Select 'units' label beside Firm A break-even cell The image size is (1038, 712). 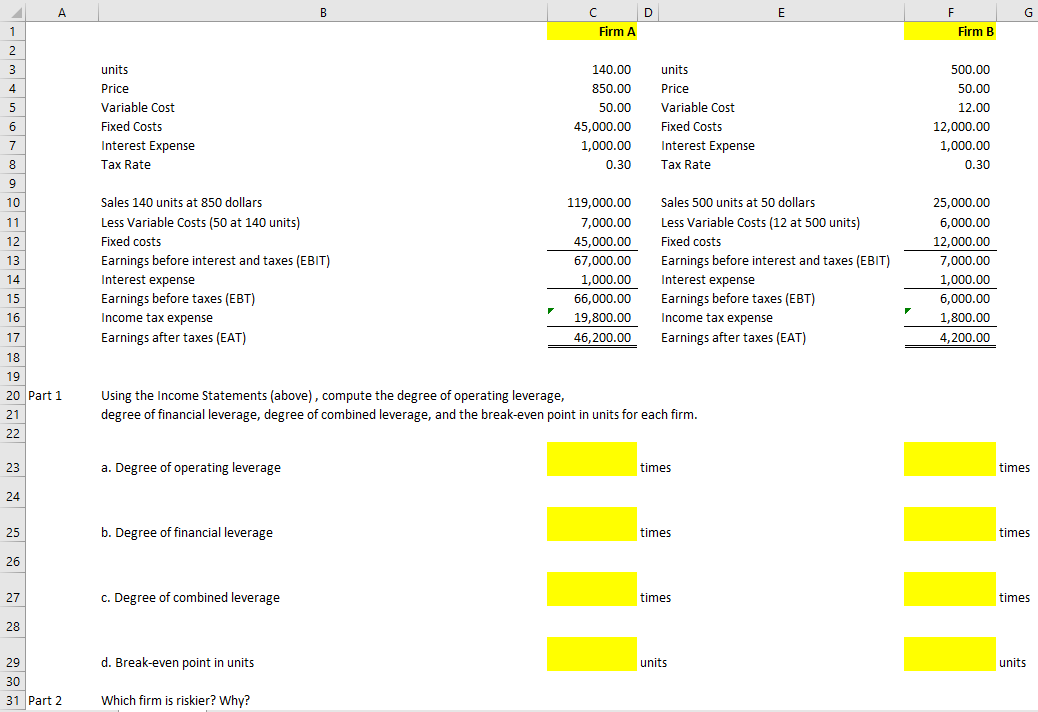[x=653, y=662]
